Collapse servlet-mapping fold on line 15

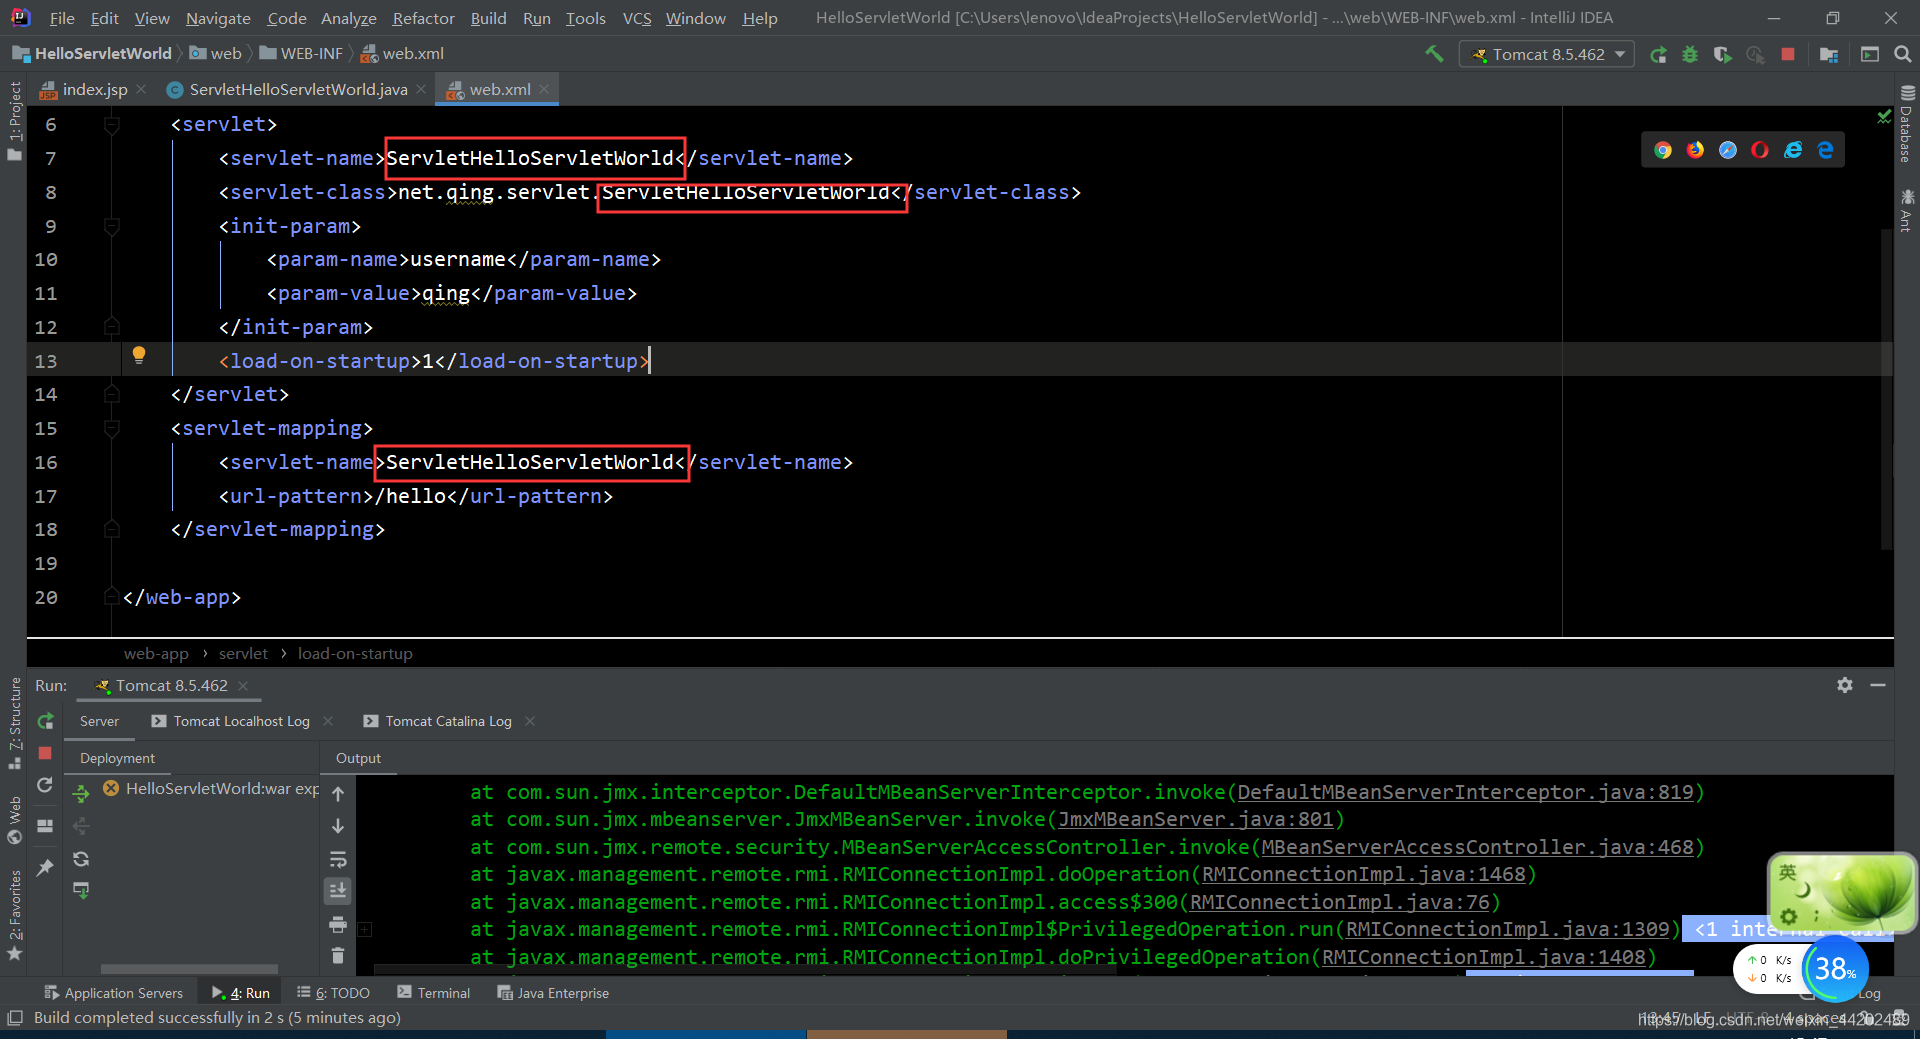tap(112, 428)
